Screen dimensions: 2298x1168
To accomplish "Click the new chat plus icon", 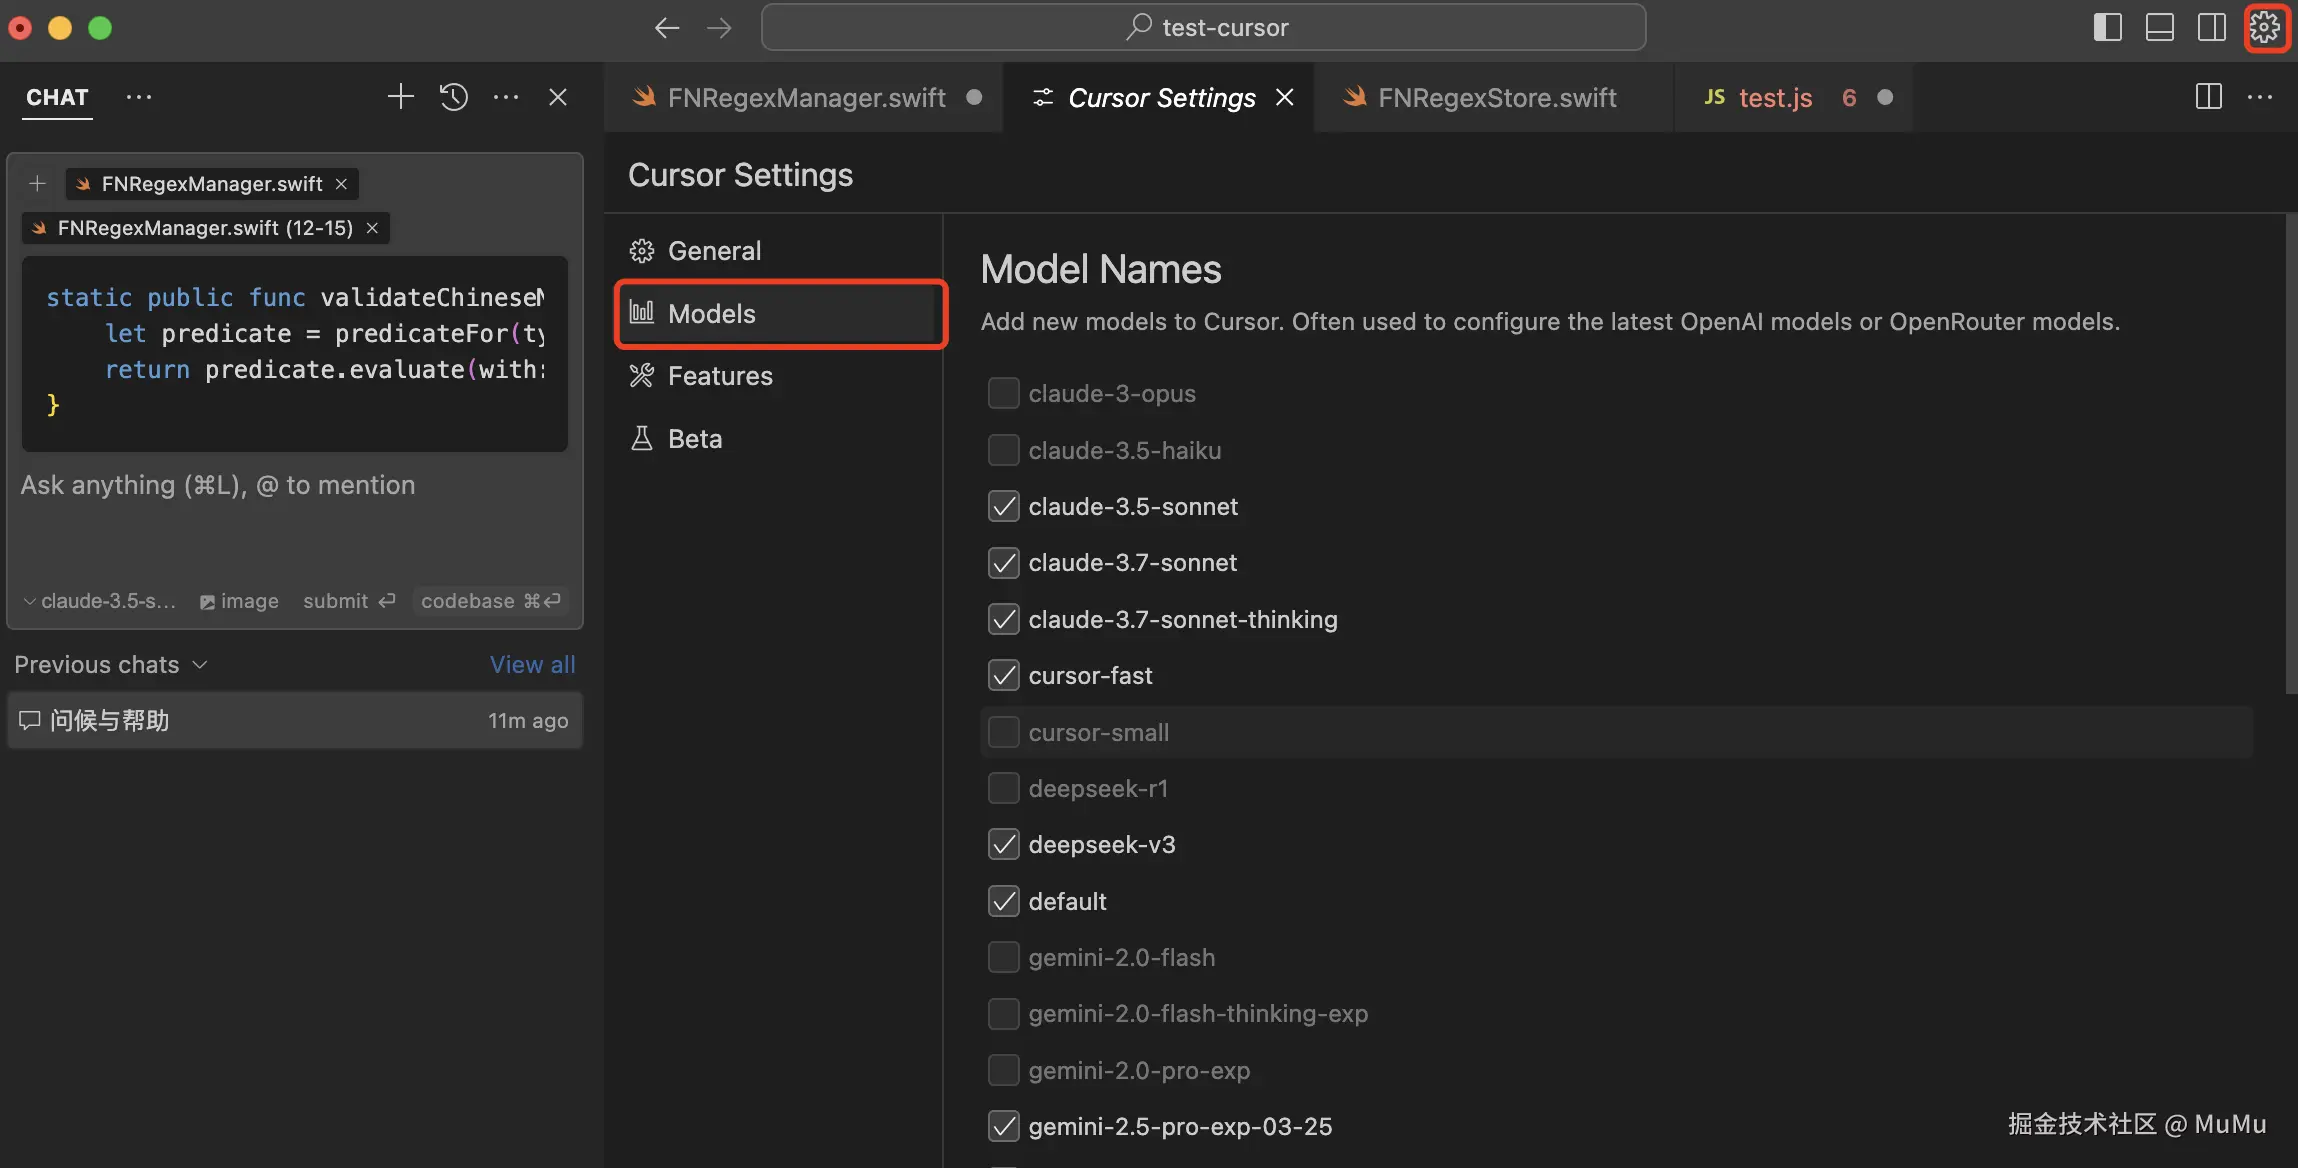I will [400, 97].
